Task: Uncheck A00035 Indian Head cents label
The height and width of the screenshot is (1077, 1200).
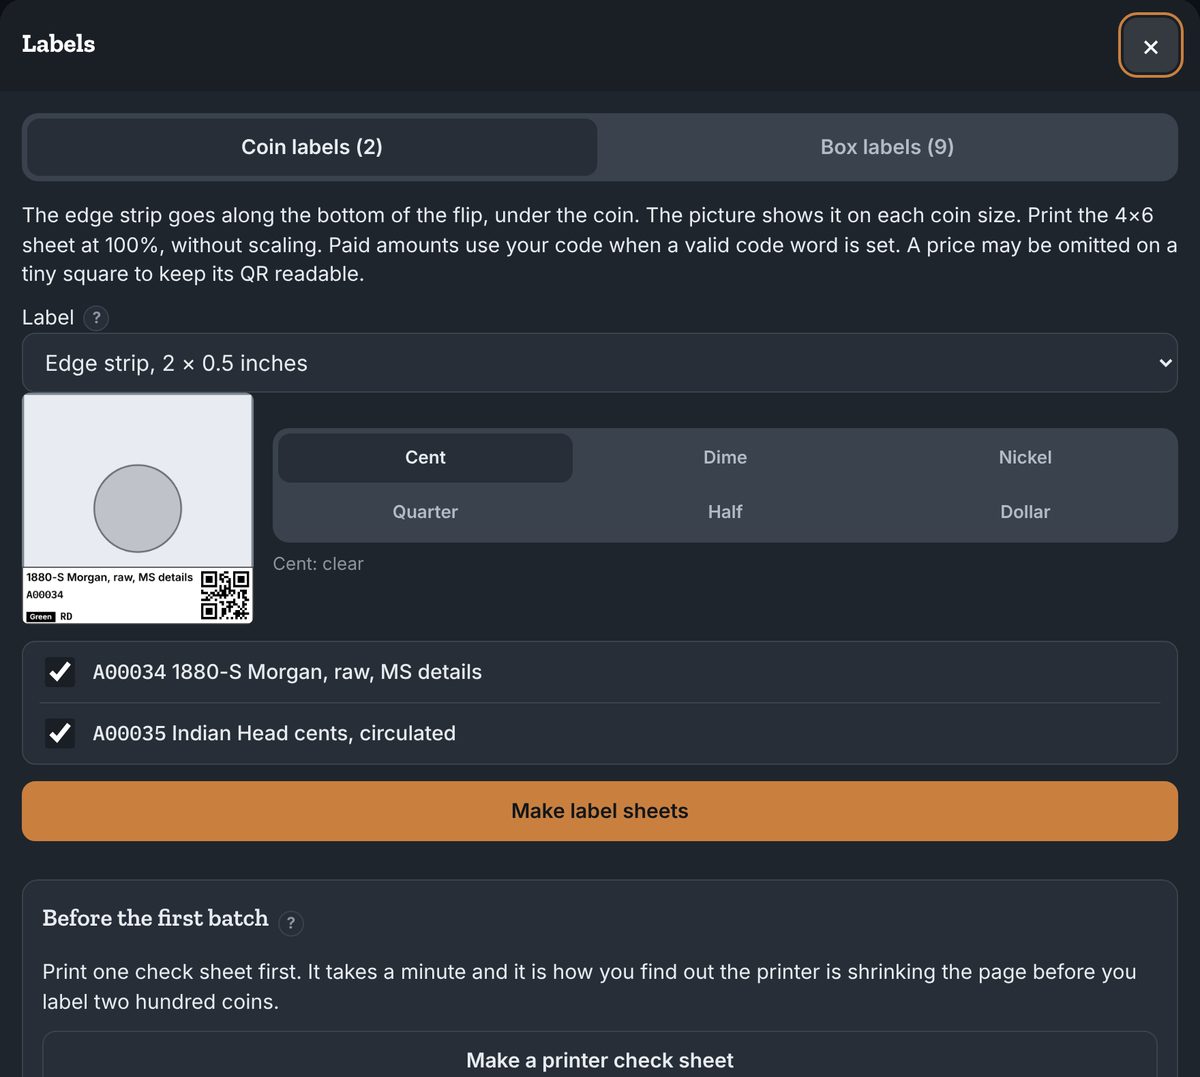Action: tap(60, 733)
